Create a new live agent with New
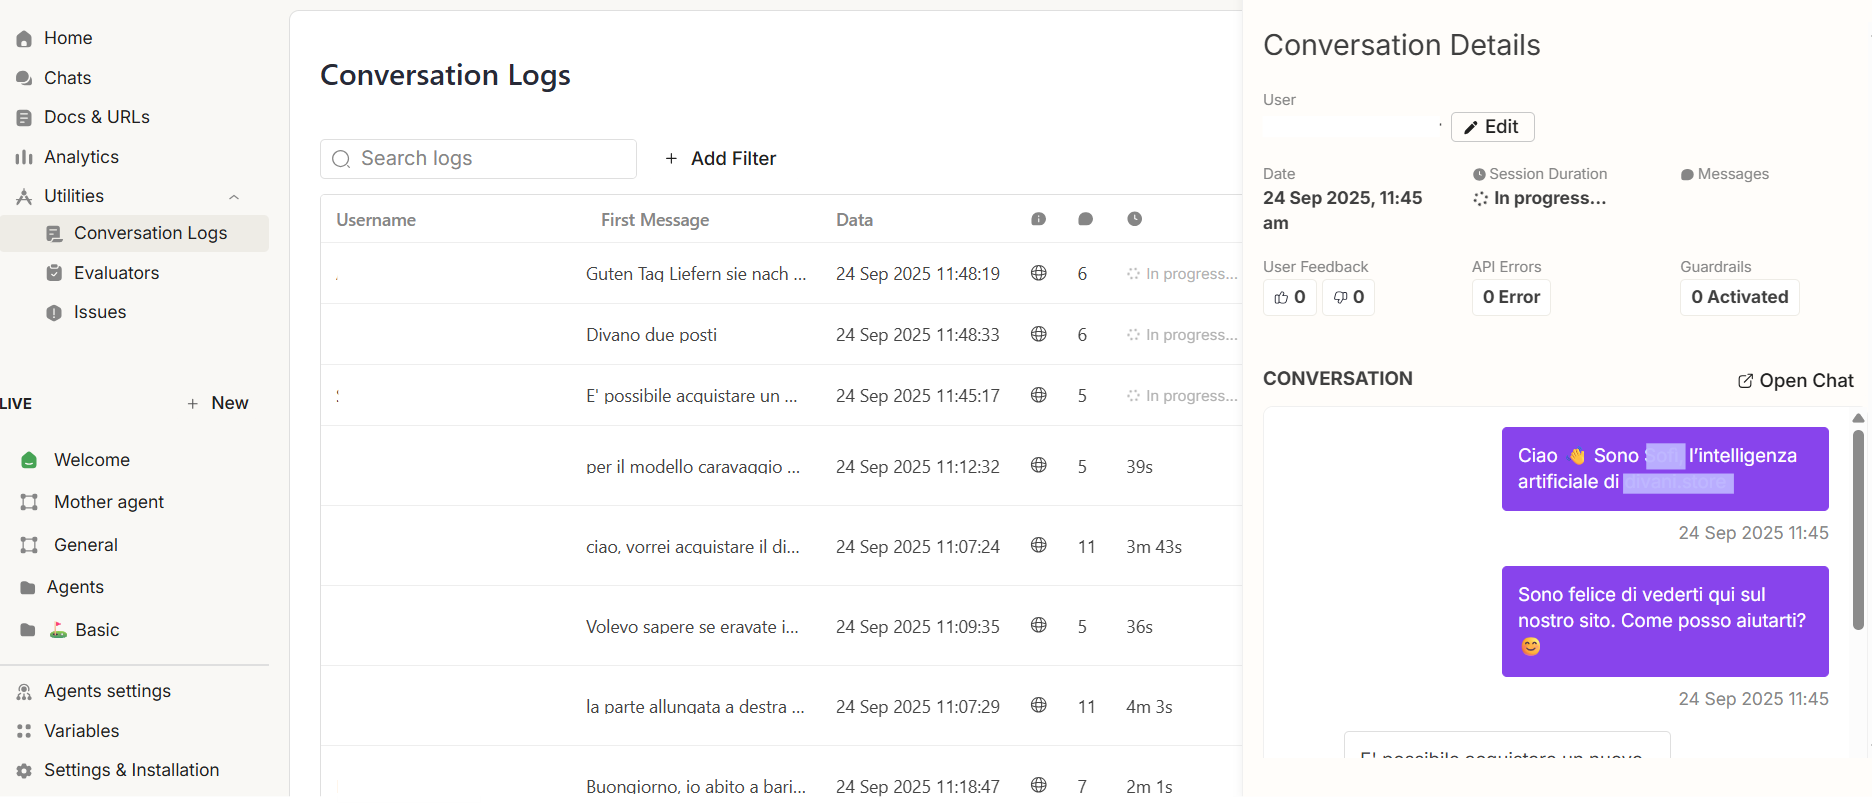 tap(218, 403)
